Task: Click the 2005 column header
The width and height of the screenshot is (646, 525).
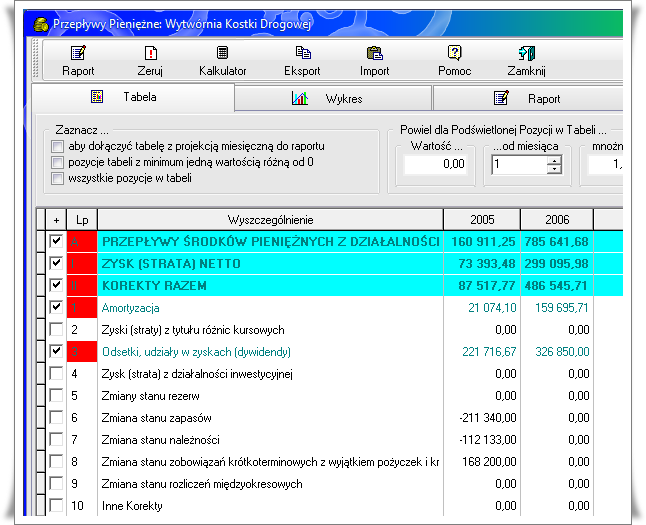Action: point(481,218)
